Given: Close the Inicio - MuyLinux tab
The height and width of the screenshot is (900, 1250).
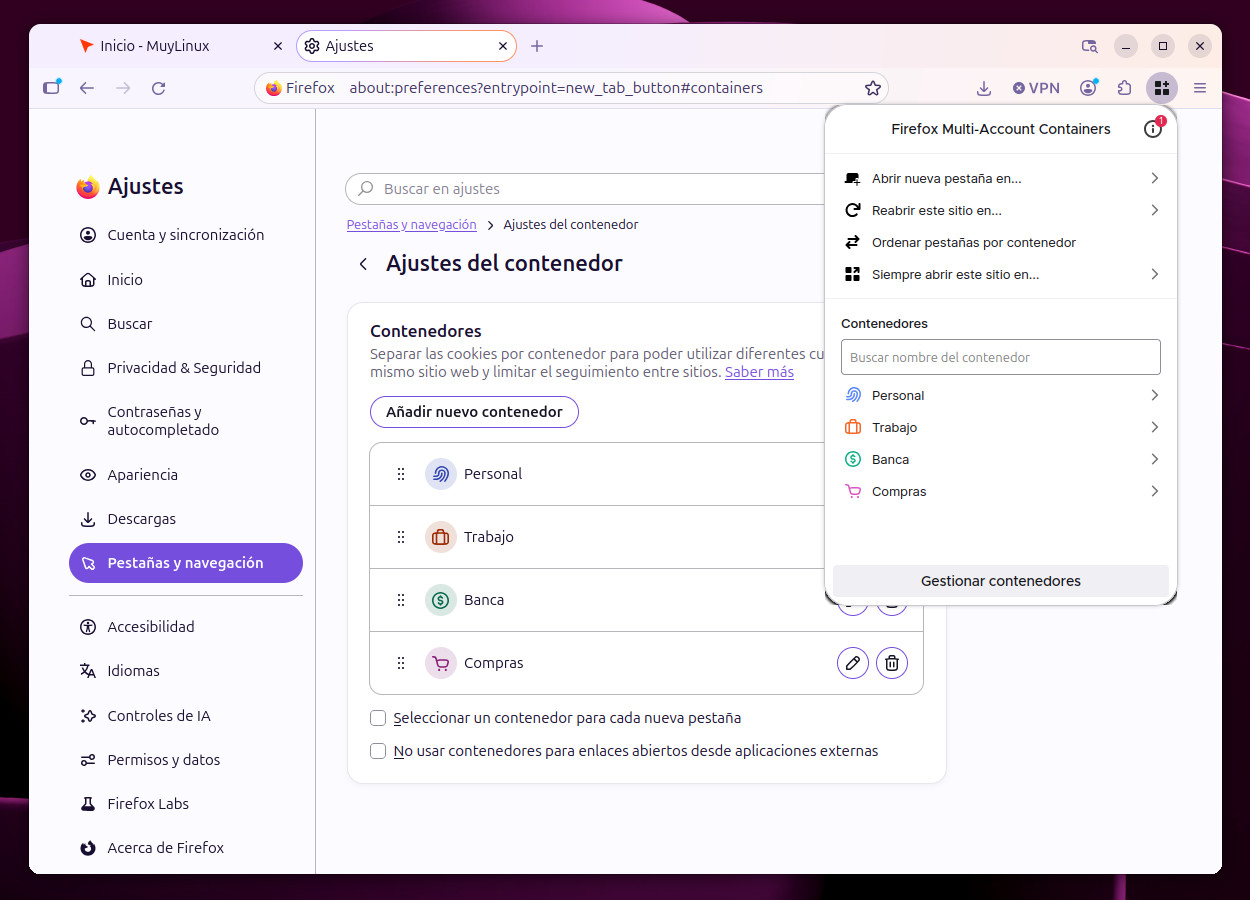Looking at the screenshot, I should click(x=278, y=46).
